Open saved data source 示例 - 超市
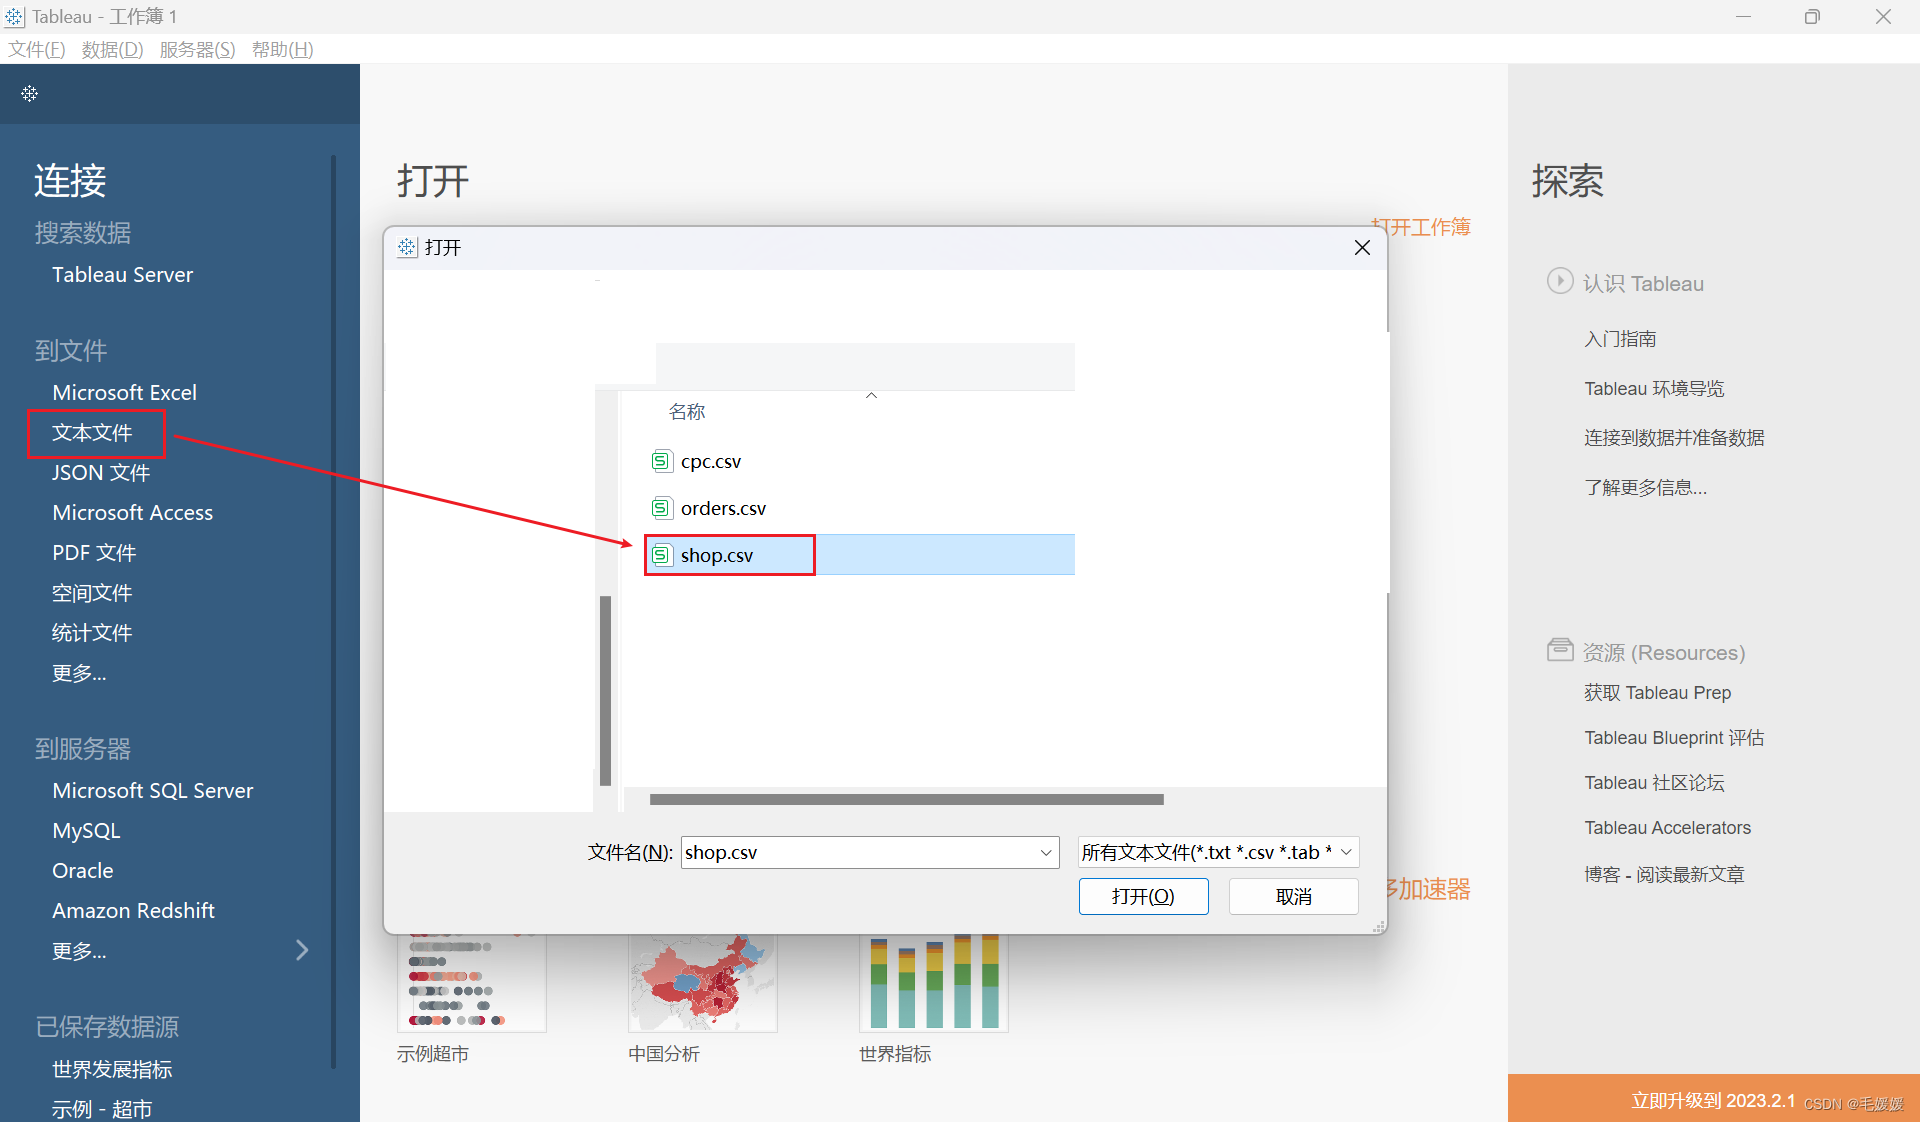This screenshot has height=1122, width=1920. click(102, 1108)
